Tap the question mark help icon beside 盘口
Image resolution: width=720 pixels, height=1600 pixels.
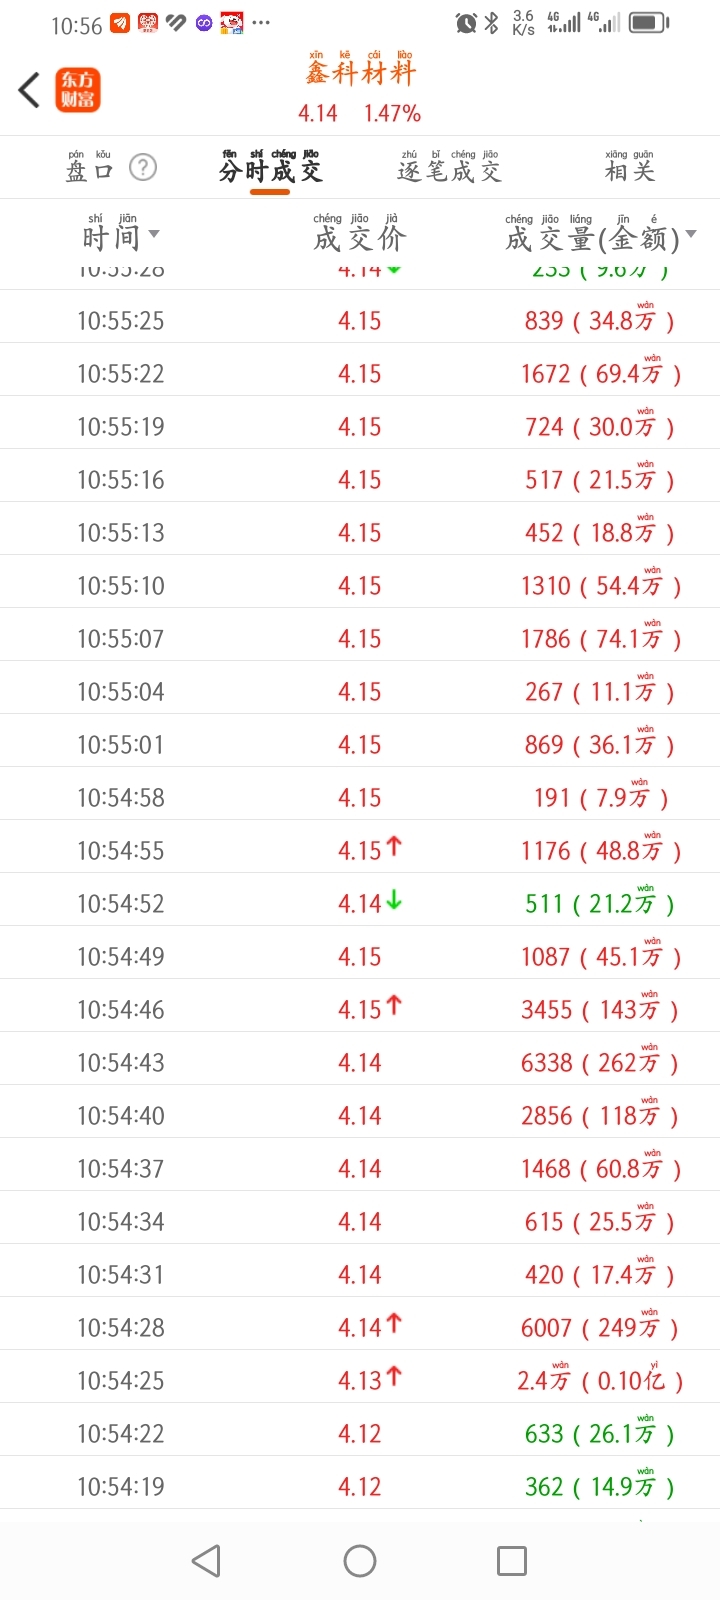[x=143, y=167]
